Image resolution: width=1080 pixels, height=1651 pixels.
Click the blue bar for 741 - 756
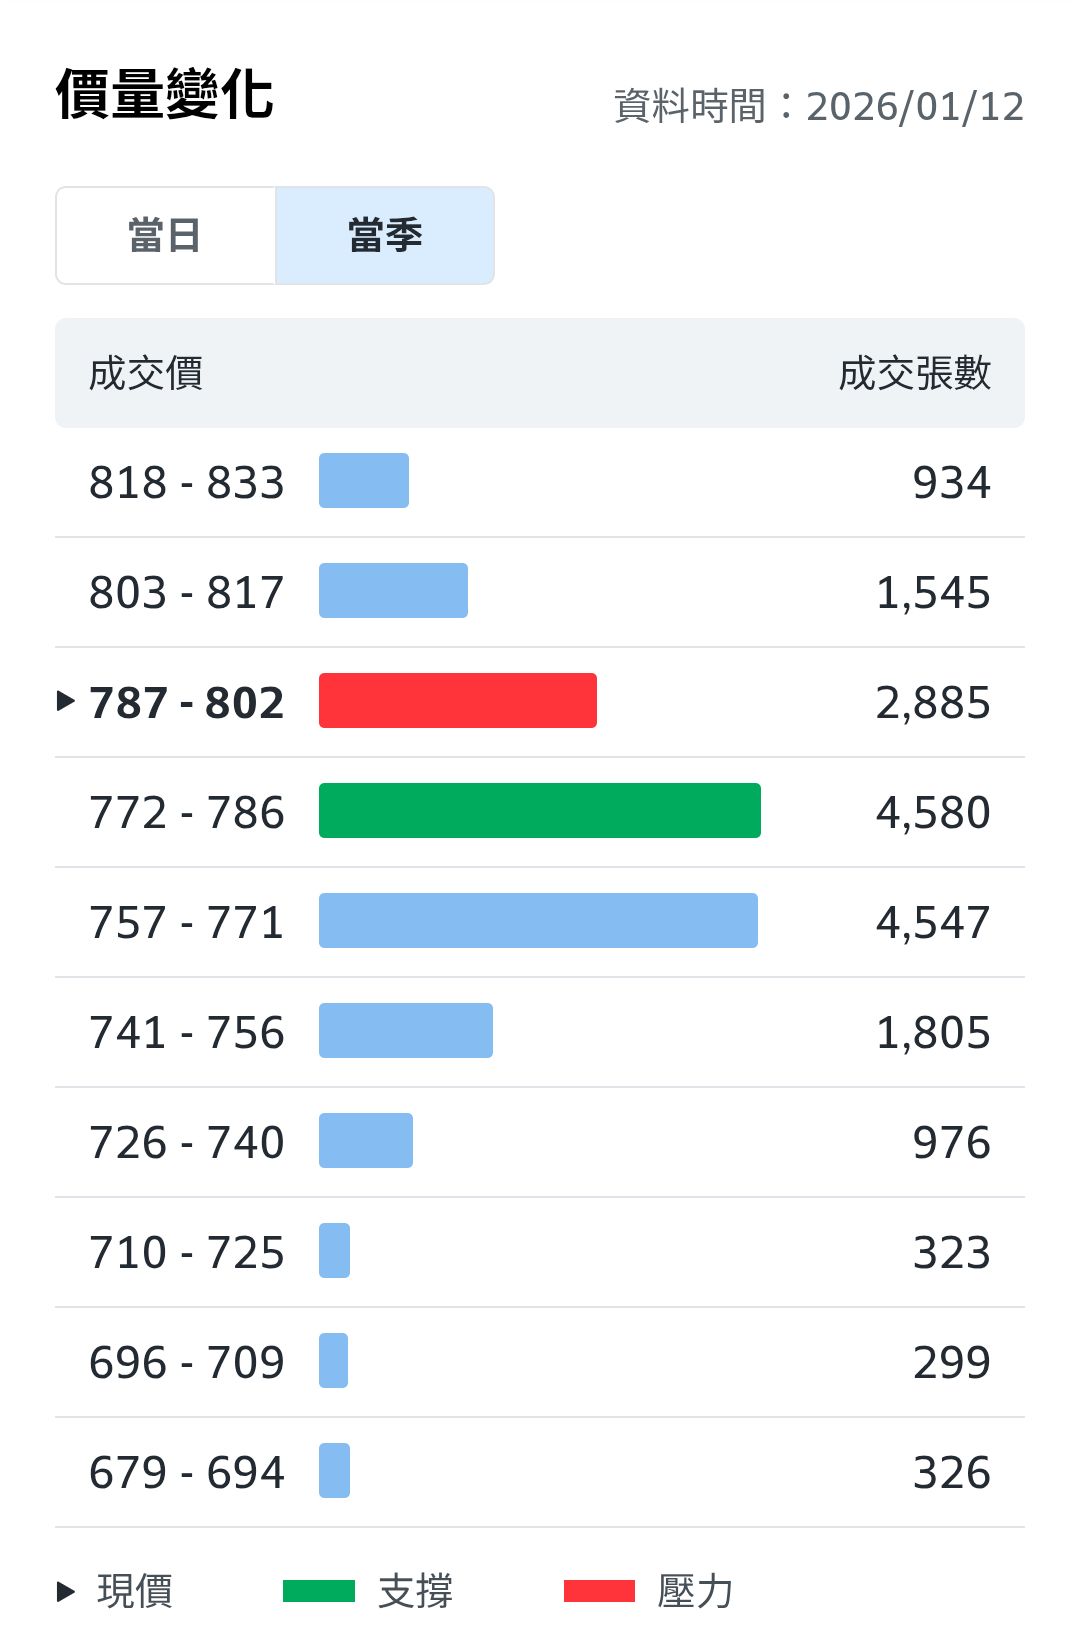point(406,1031)
